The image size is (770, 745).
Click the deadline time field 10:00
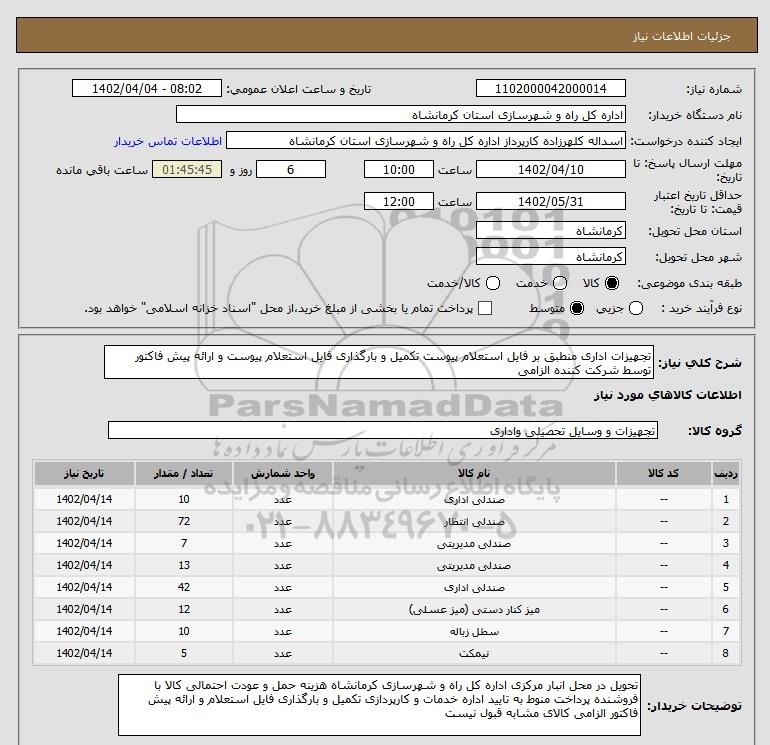coord(399,169)
